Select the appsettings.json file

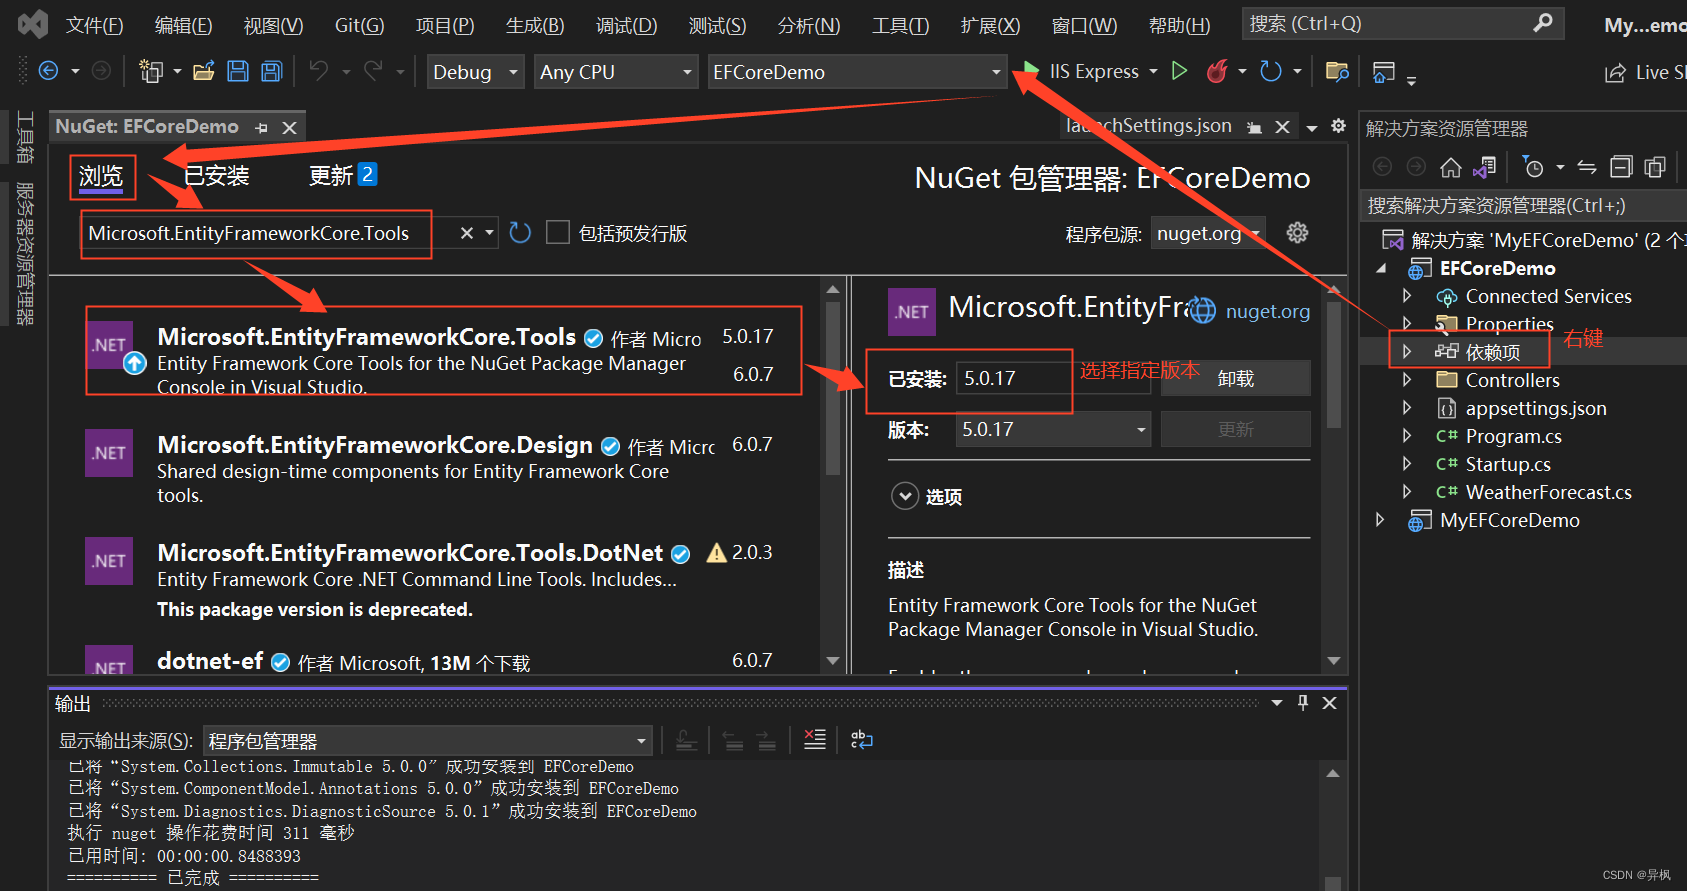(x=1536, y=408)
